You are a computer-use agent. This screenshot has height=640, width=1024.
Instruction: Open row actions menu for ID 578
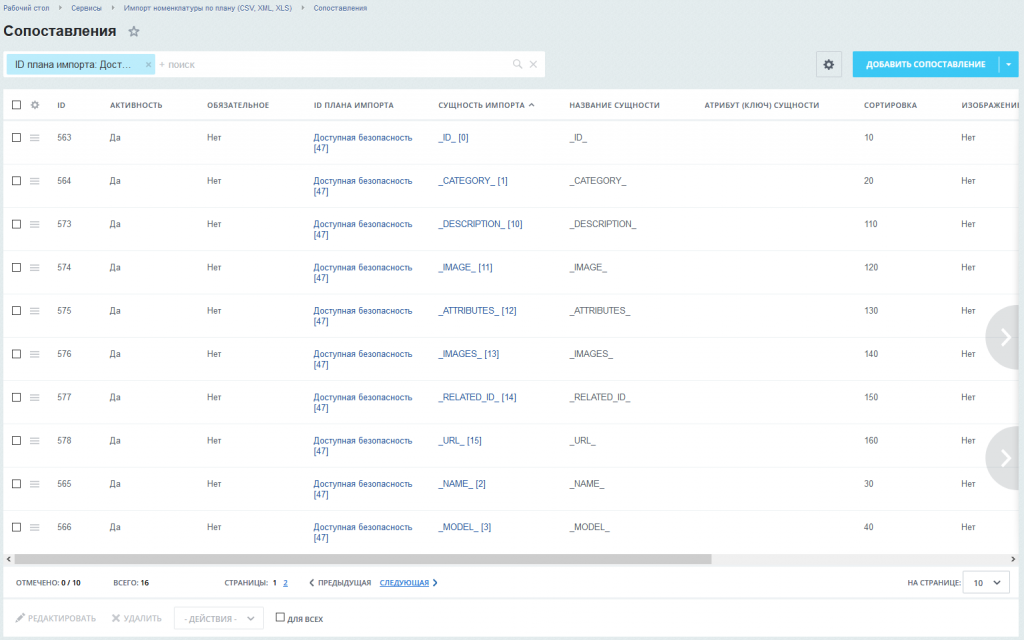[x=35, y=441]
